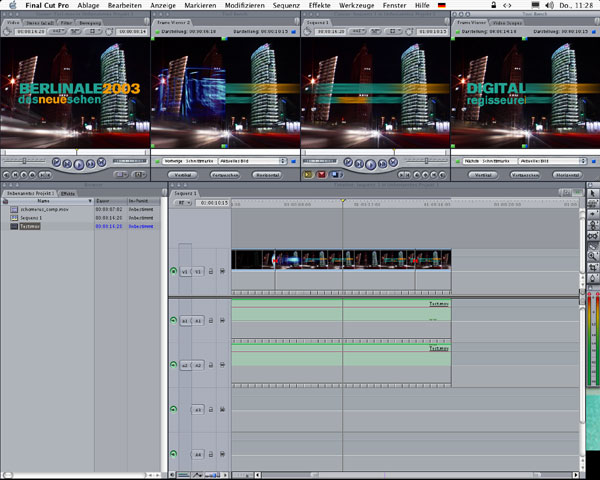Click Vertikal button in the left Frame Viewer

tap(183, 175)
